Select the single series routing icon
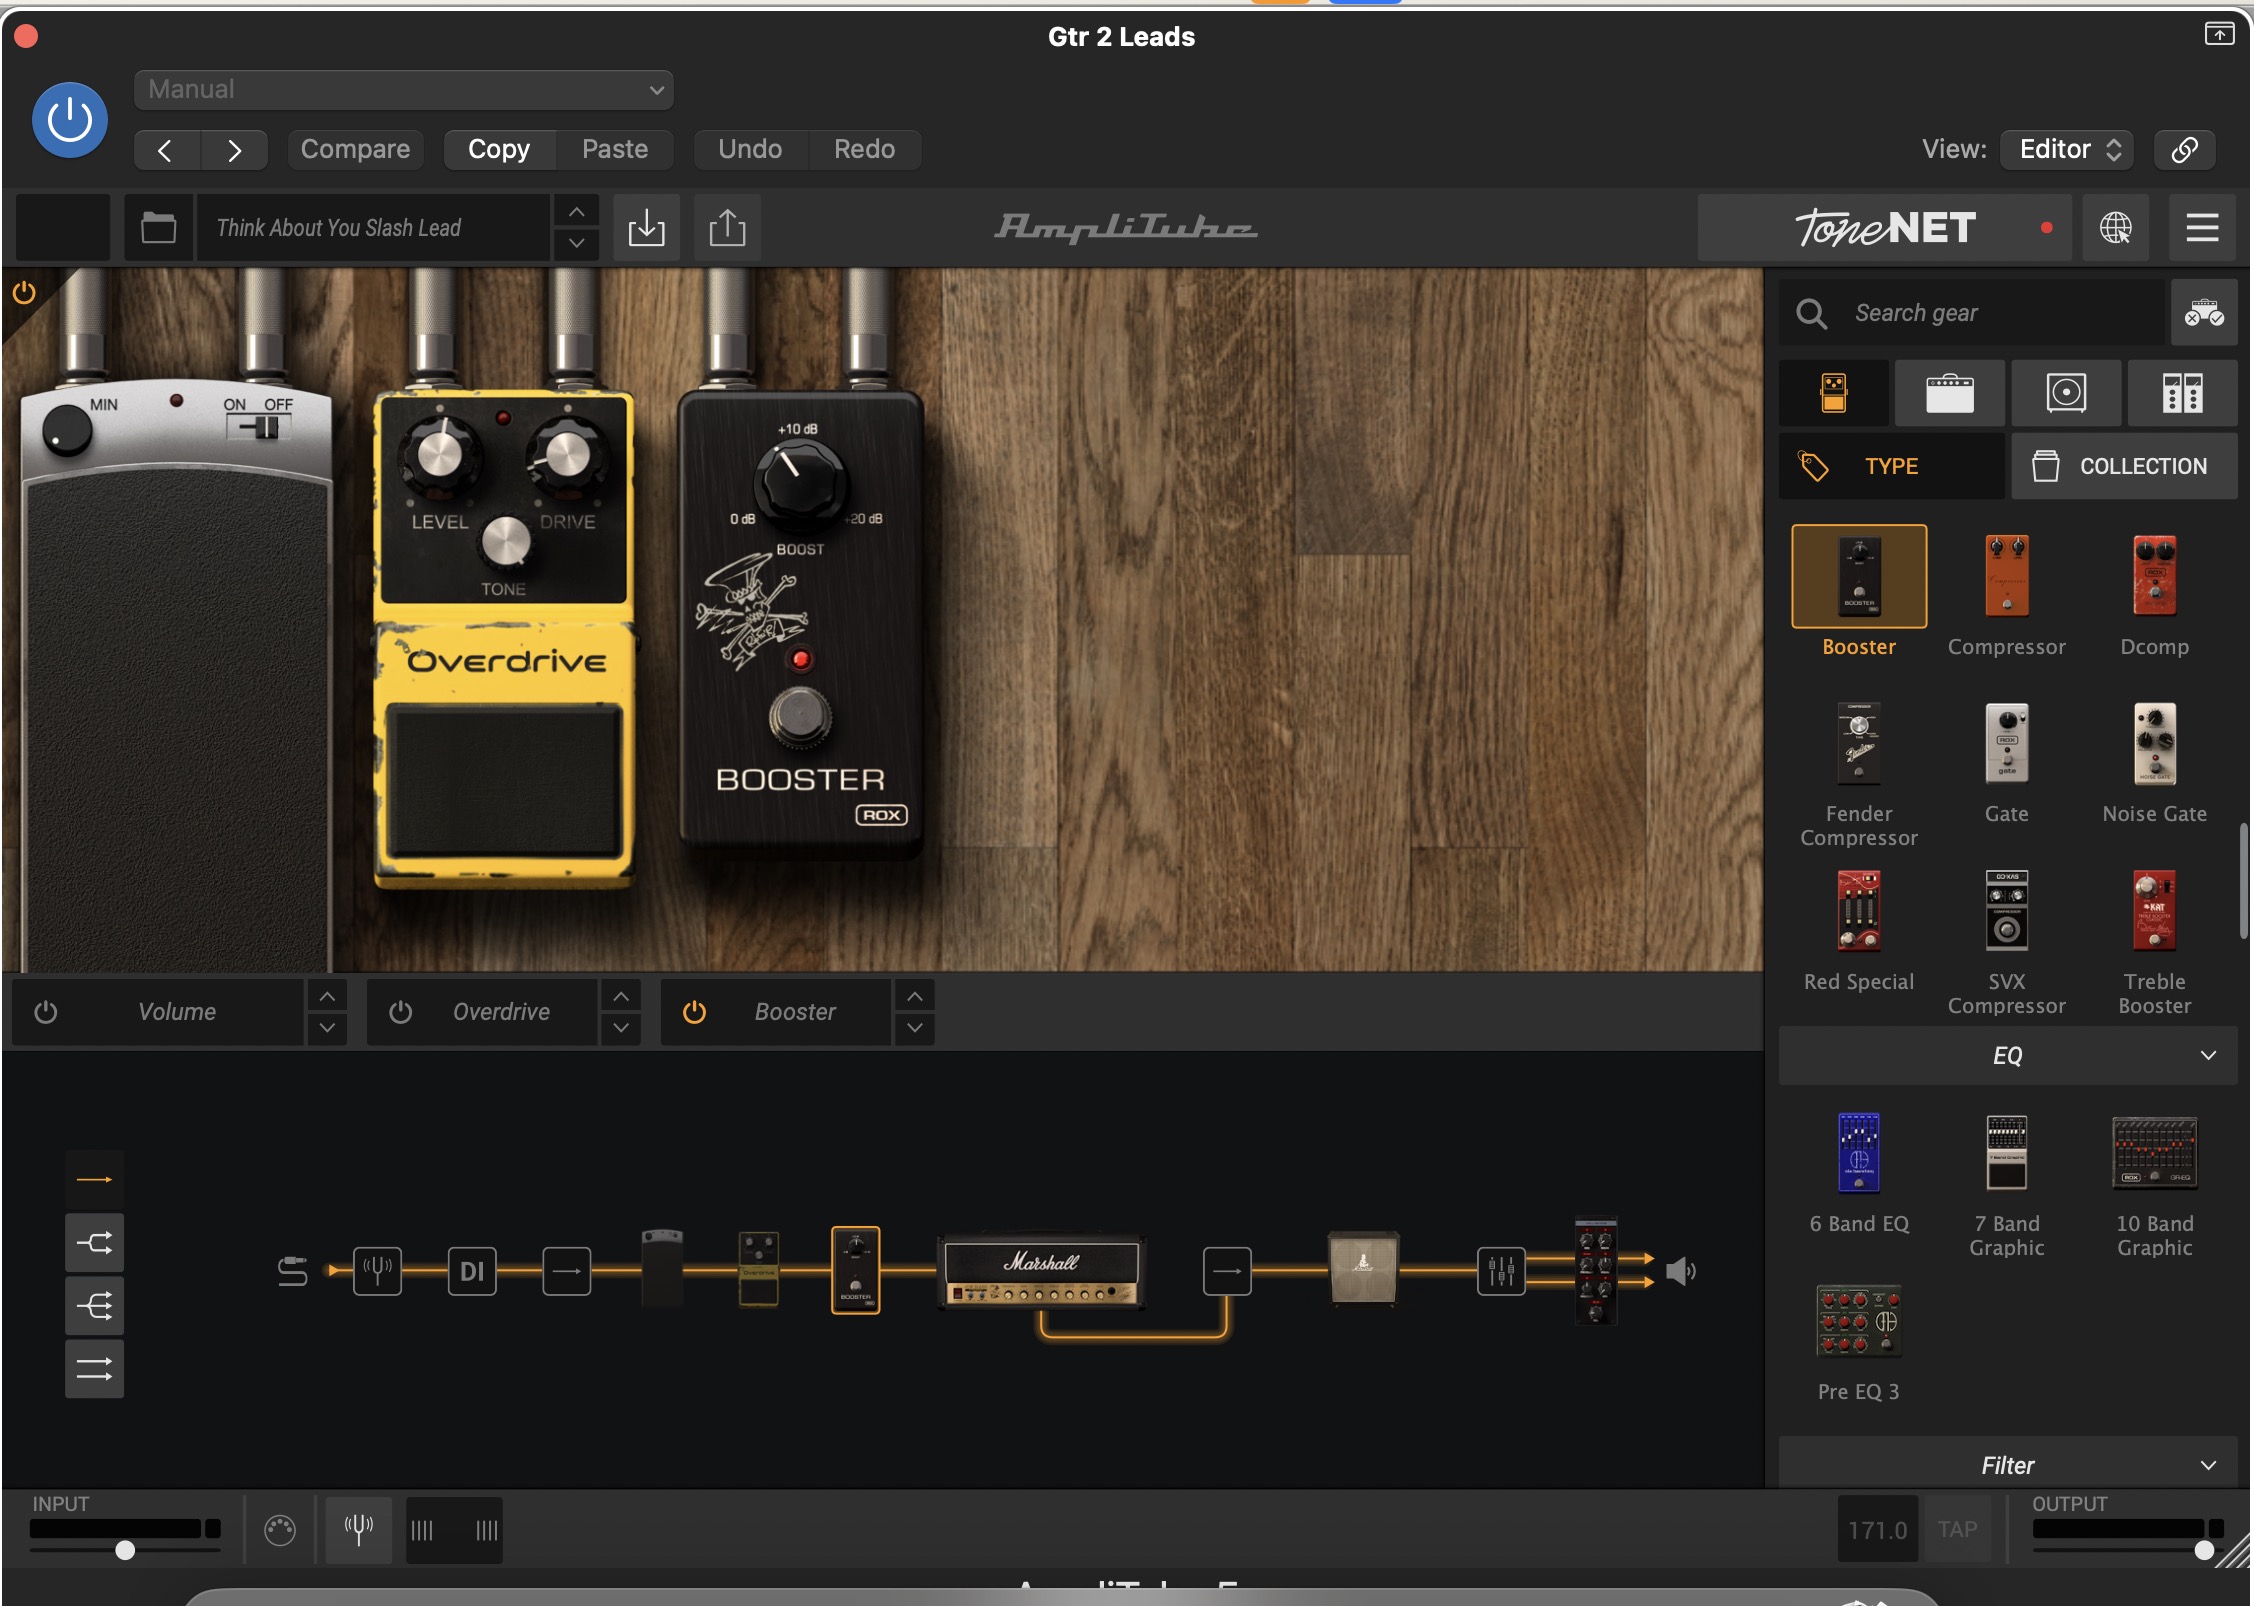The width and height of the screenshot is (2254, 1606). [x=94, y=1180]
